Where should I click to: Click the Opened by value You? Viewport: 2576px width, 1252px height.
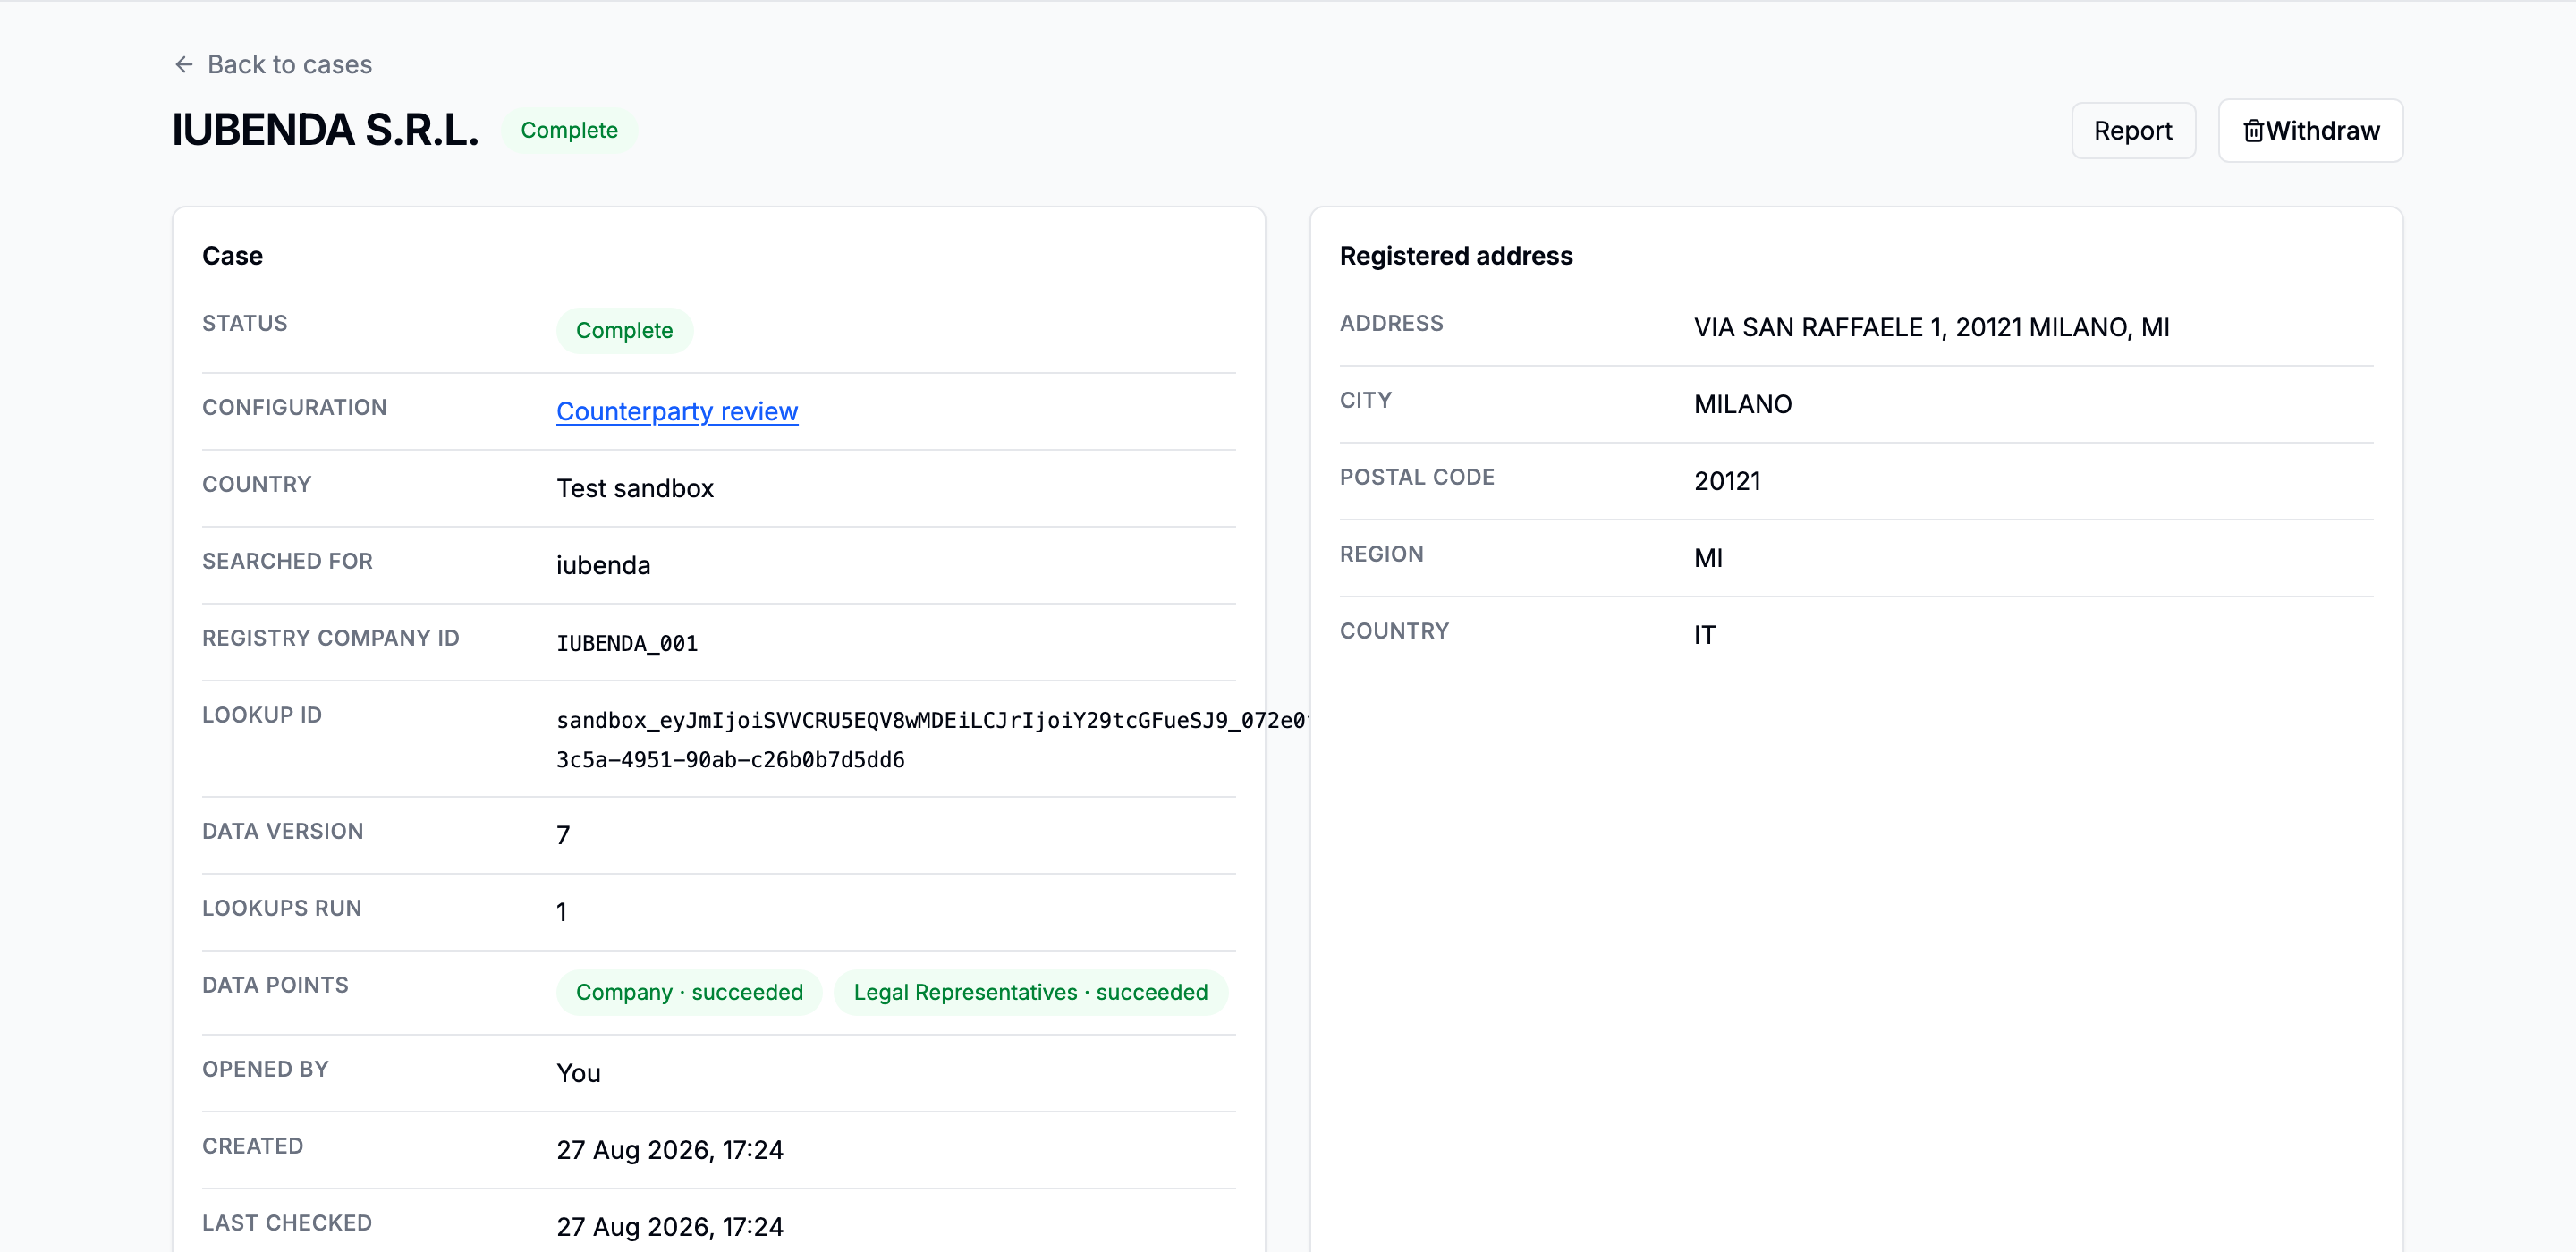point(578,1074)
